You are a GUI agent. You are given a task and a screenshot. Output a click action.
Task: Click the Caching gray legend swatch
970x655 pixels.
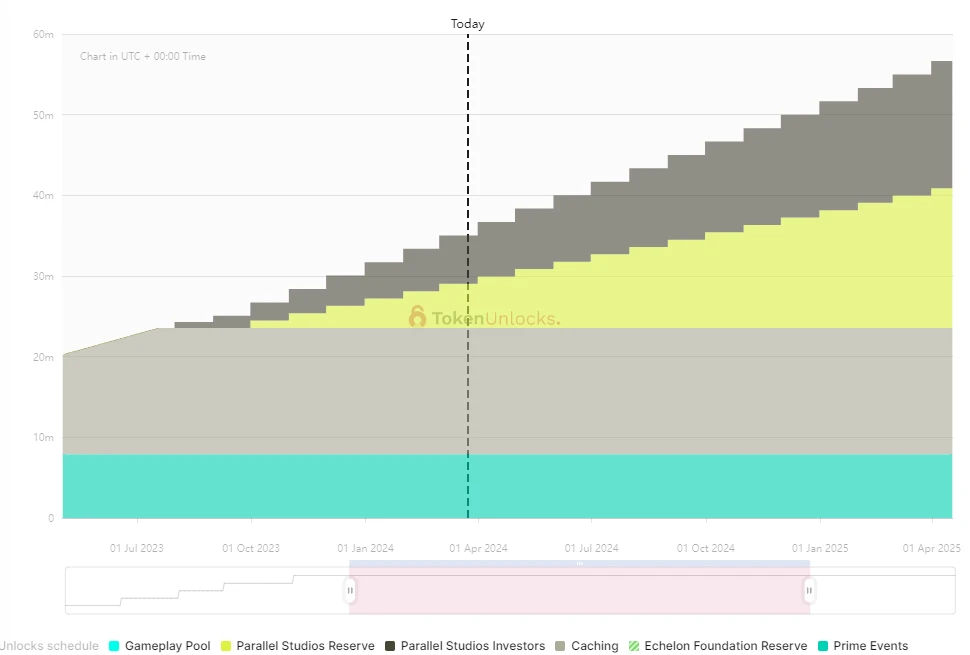pos(561,646)
